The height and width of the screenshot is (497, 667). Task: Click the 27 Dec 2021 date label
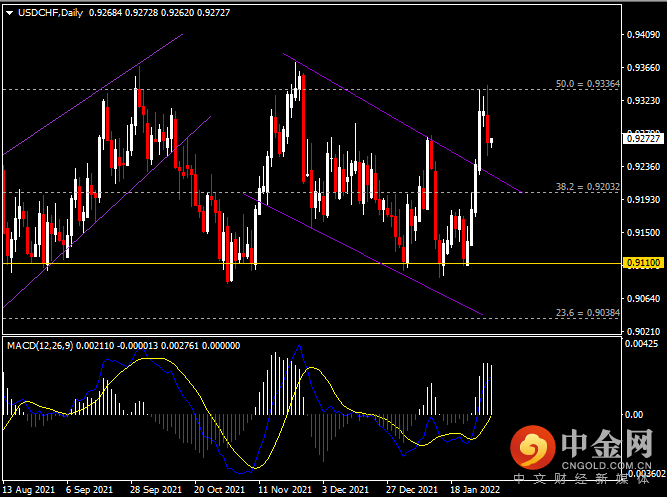click(412, 489)
